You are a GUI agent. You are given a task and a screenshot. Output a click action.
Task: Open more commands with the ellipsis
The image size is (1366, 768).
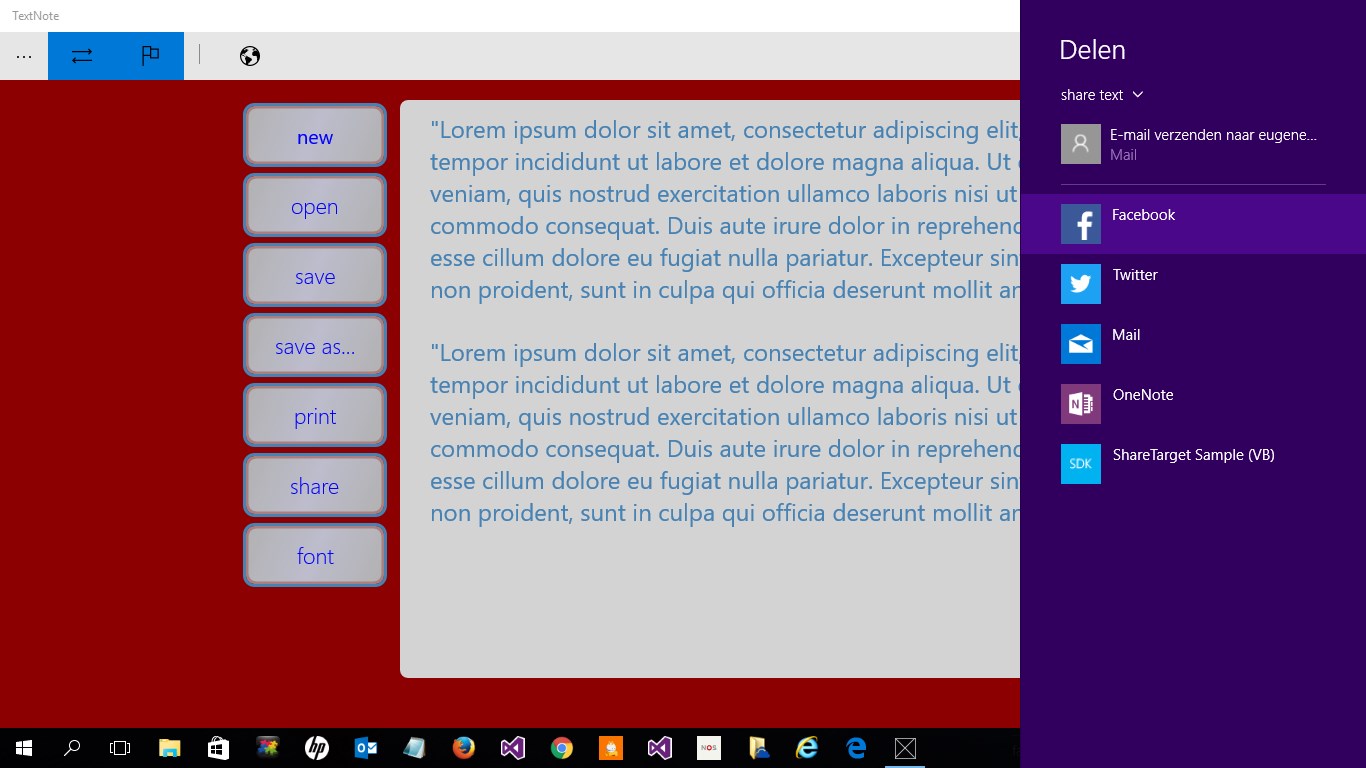pyautogui.click(x=24, y=56)
